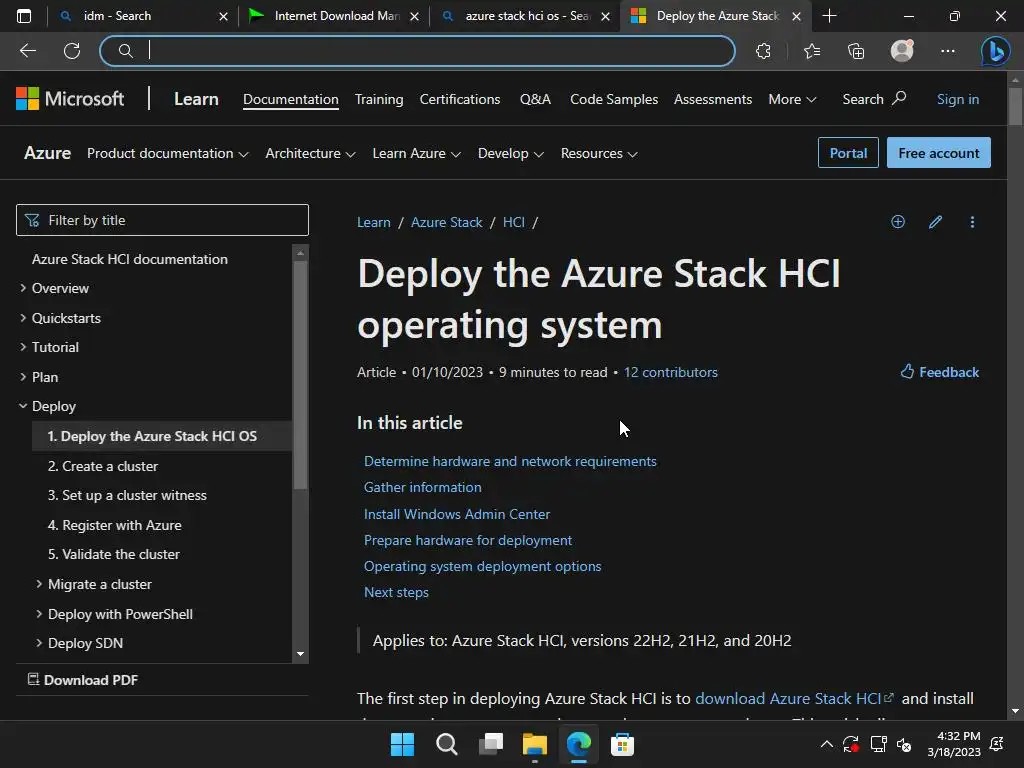This screenshot has height=768, width=1024.
Task: Open the tab actions menu icon
Action: (x=24, y=16)
